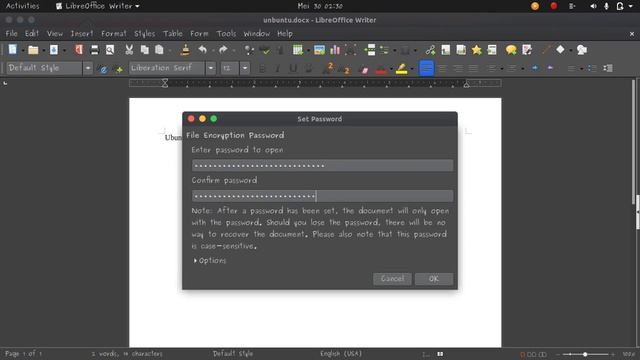Open the Liberation Serif font dropdown

click(211, 68)
